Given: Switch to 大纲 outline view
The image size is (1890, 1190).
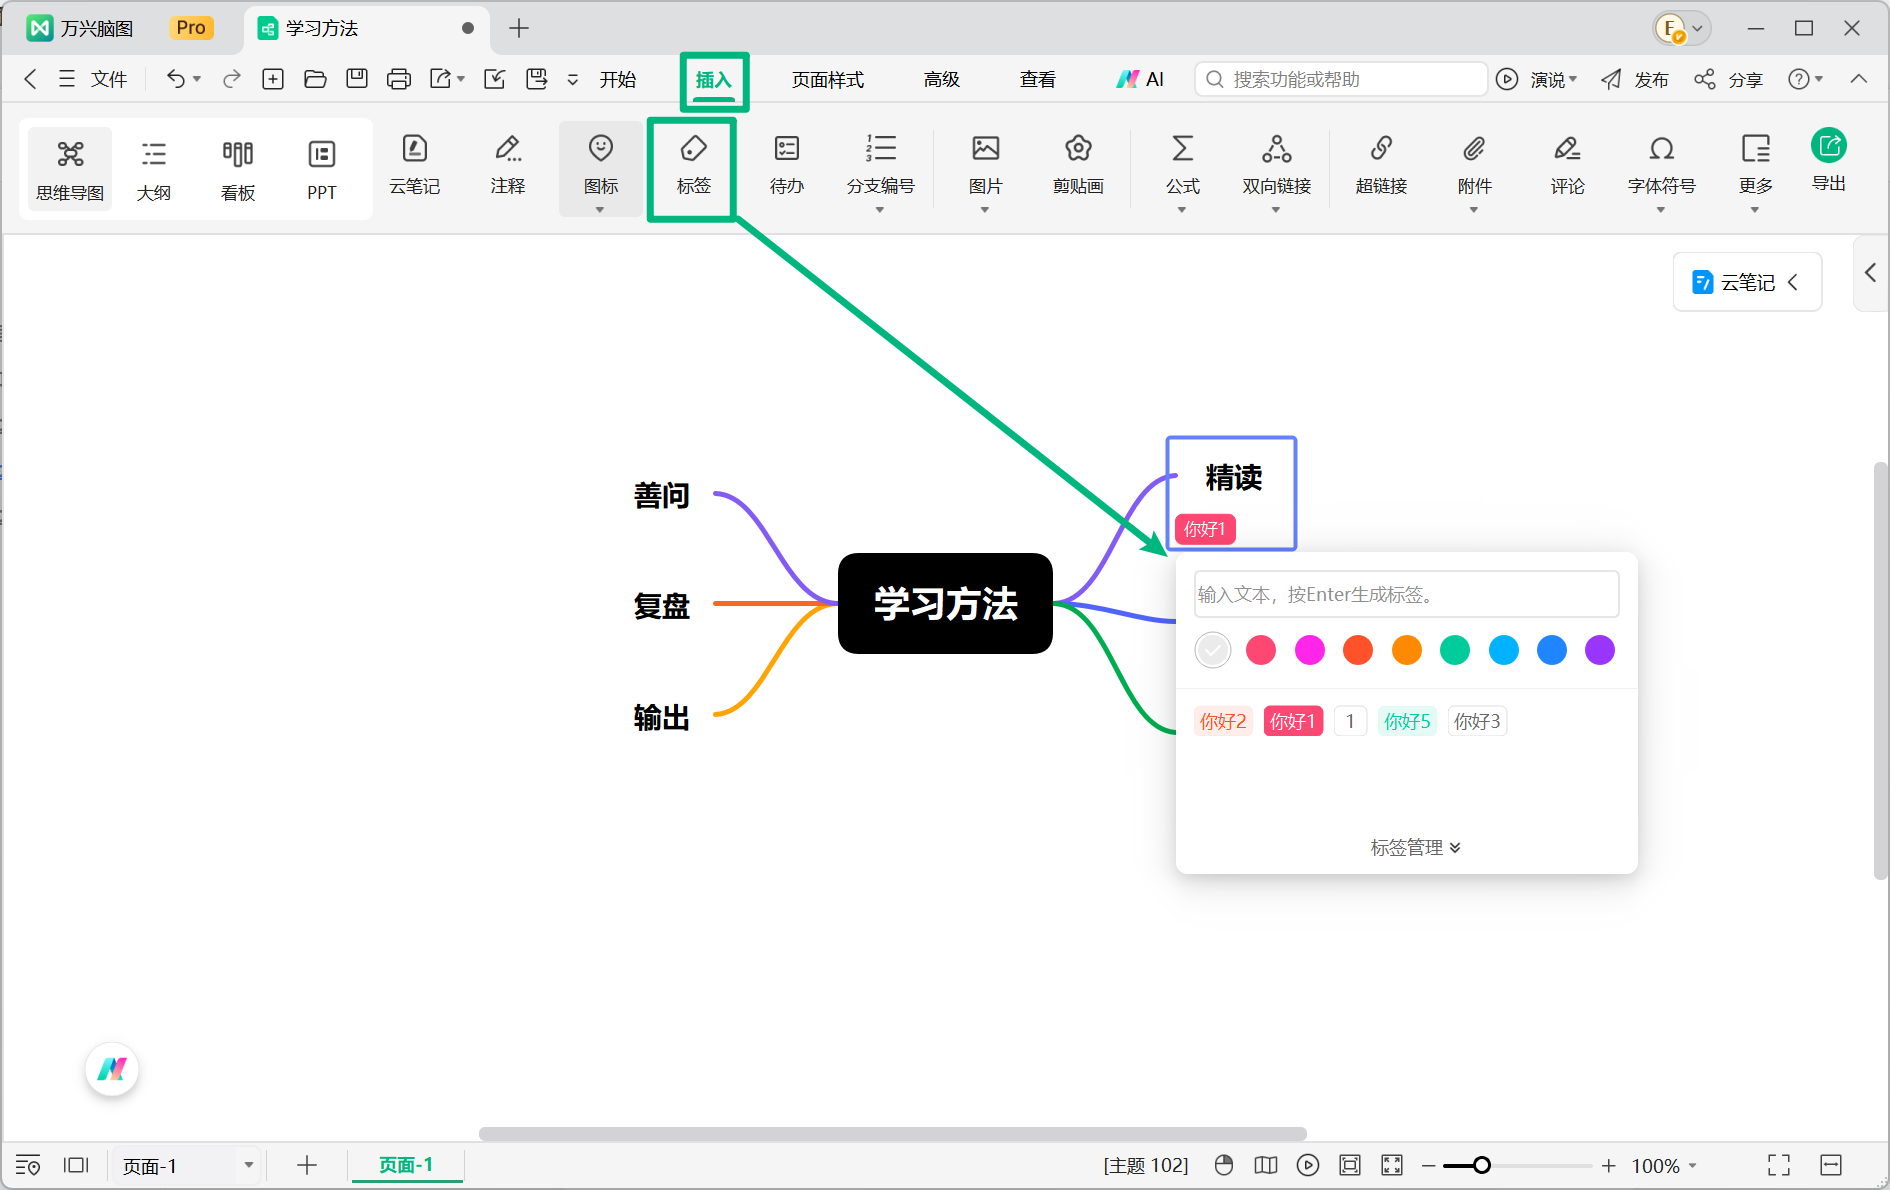Looking at the screenshot, I should coord(154,170).
